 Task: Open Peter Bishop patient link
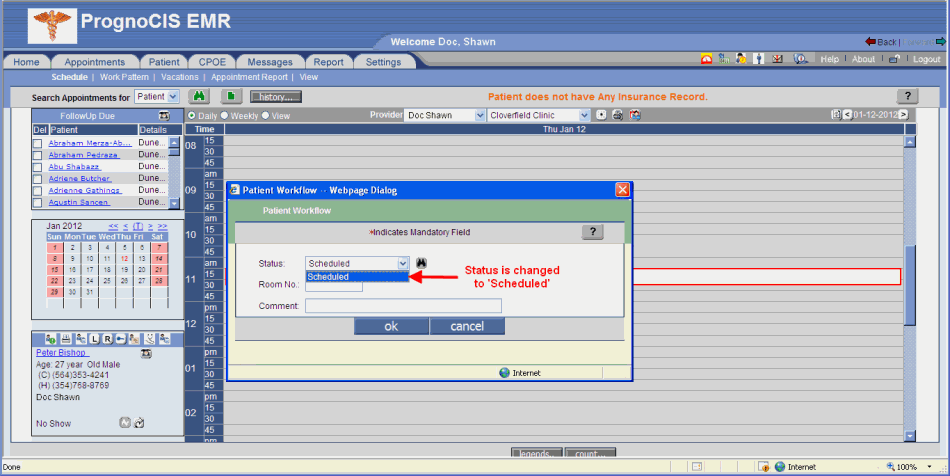pos(61,352)
